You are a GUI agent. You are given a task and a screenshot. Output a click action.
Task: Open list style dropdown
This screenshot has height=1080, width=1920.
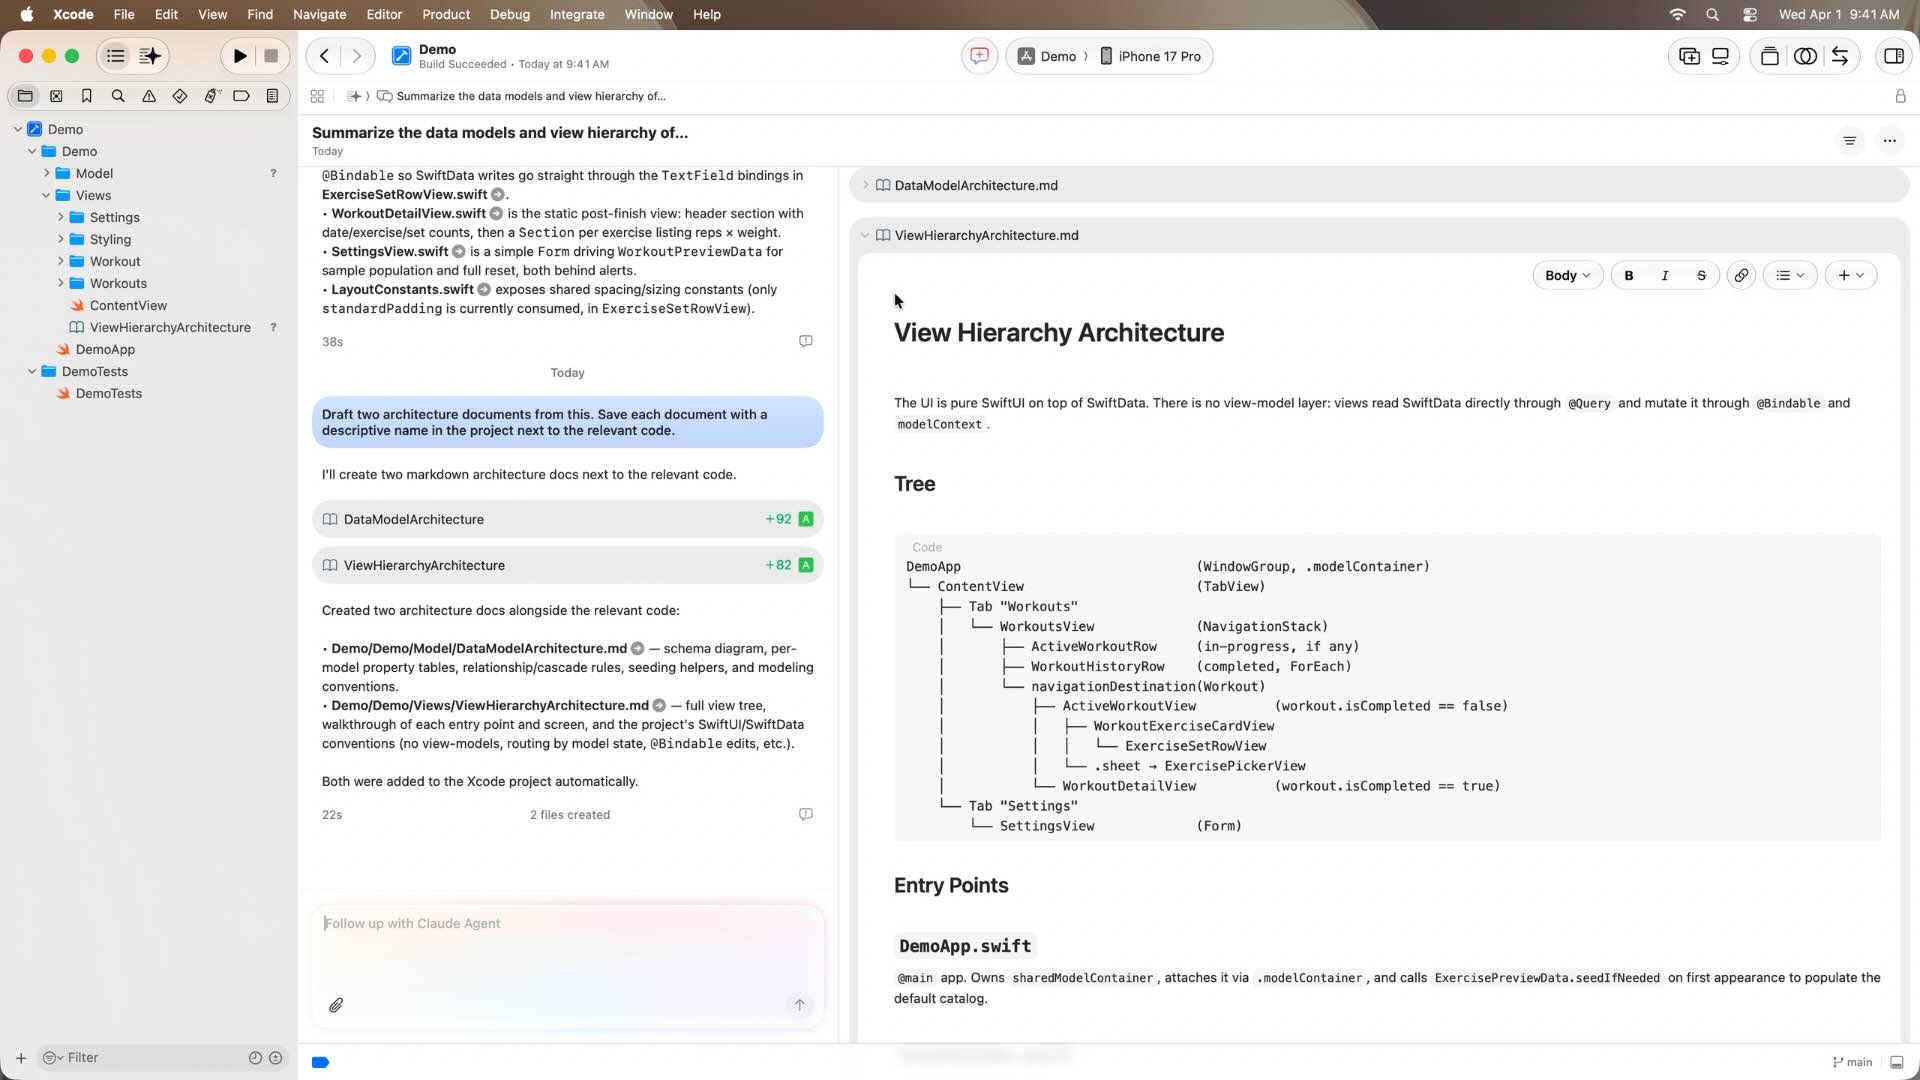pyautogui.click(x=1790, y=275)
